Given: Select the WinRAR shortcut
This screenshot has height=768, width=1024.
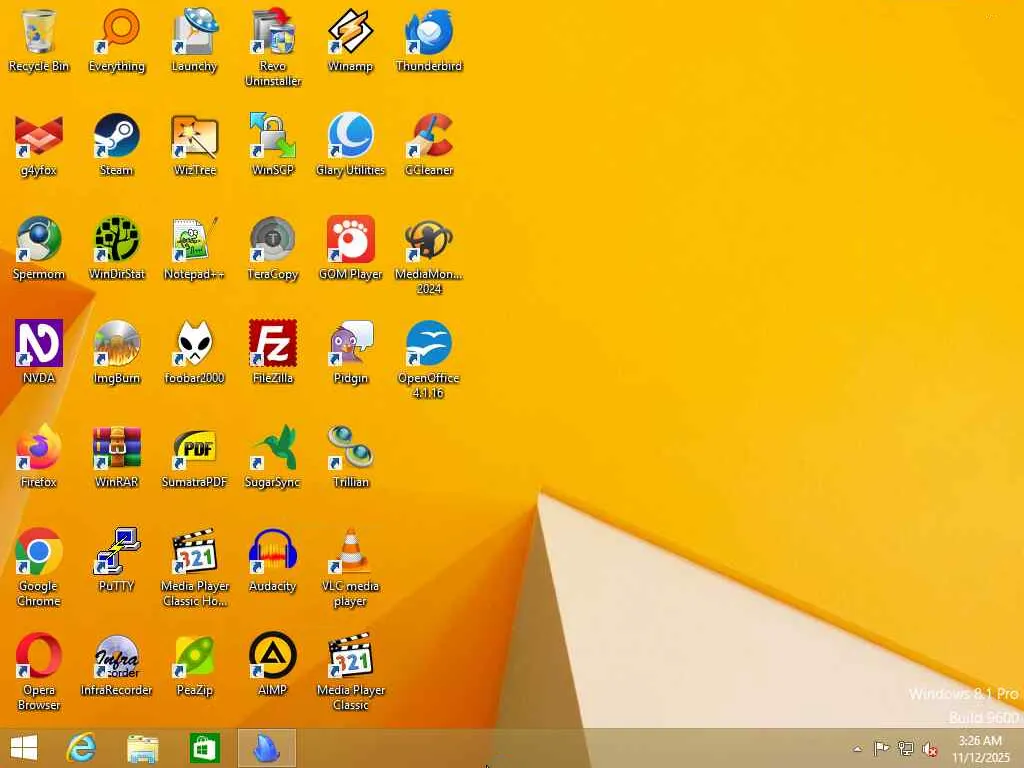Looking at the screenshot, I should tap(117, 456).
